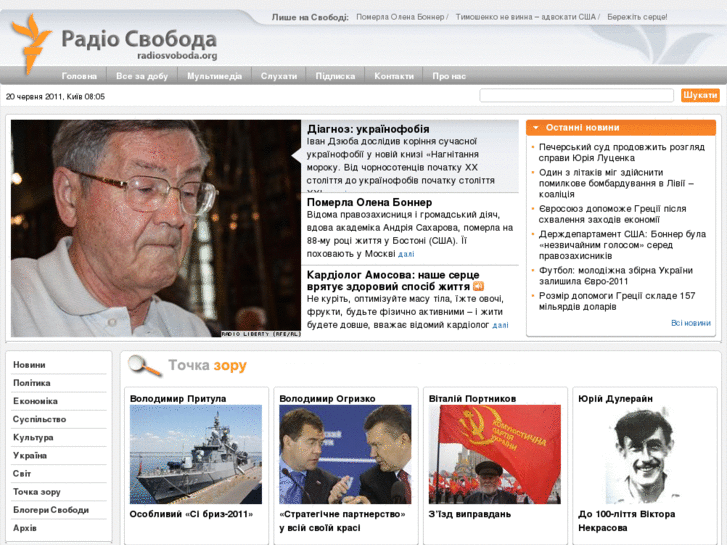Open the Про нас menu item

449,76
